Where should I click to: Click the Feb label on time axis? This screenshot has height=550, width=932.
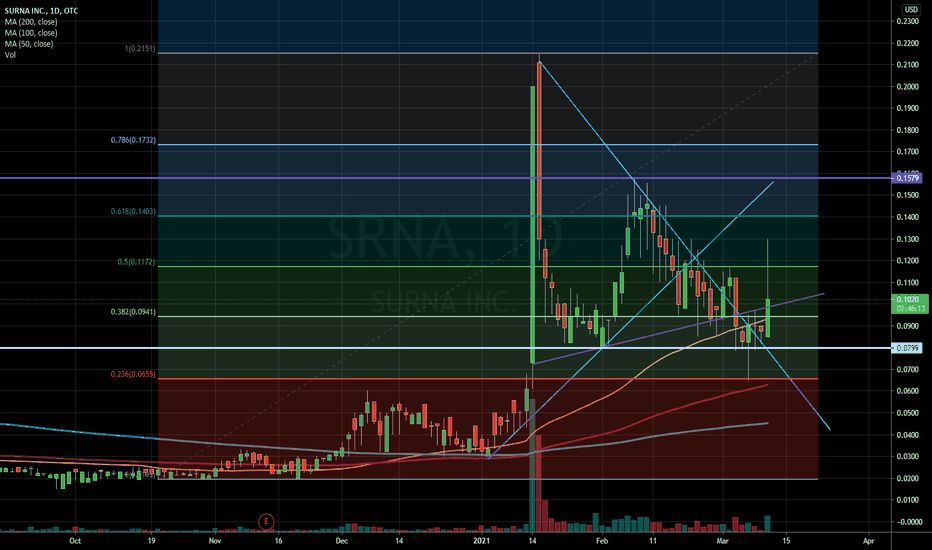click(x=602, y=540)
